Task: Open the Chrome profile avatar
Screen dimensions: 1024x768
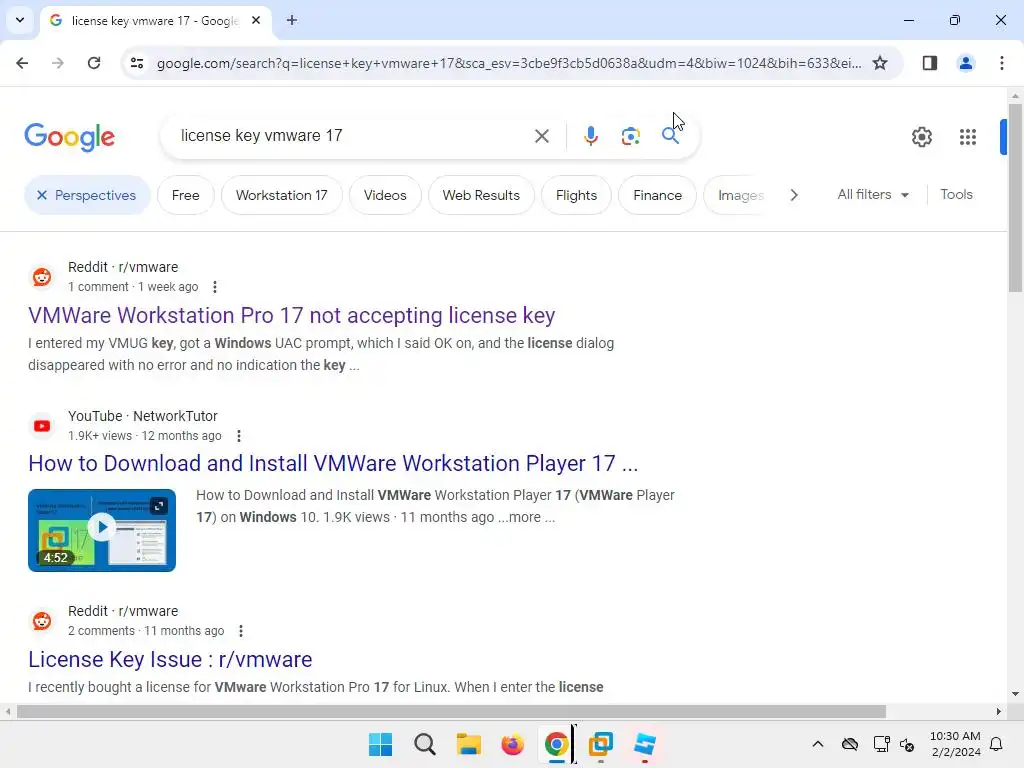Action: pos(965,63)
